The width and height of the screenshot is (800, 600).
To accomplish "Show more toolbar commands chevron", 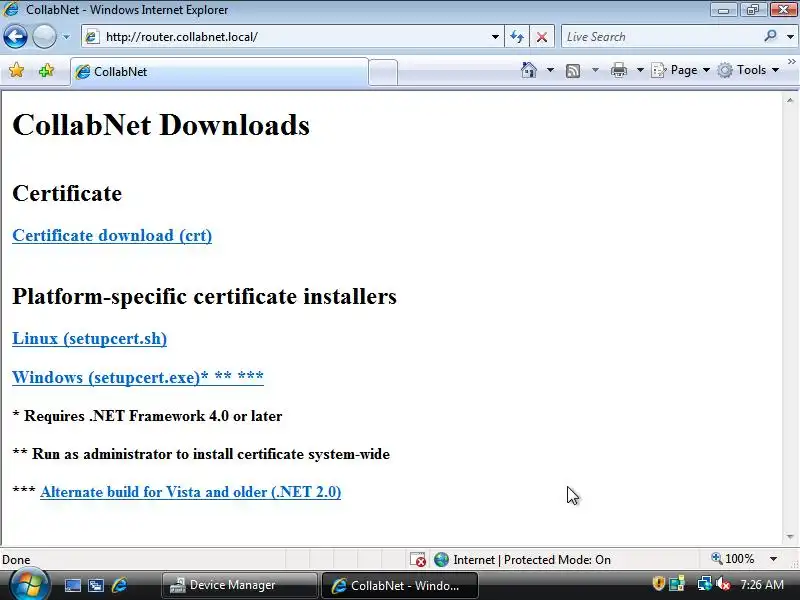I will 791,62.
